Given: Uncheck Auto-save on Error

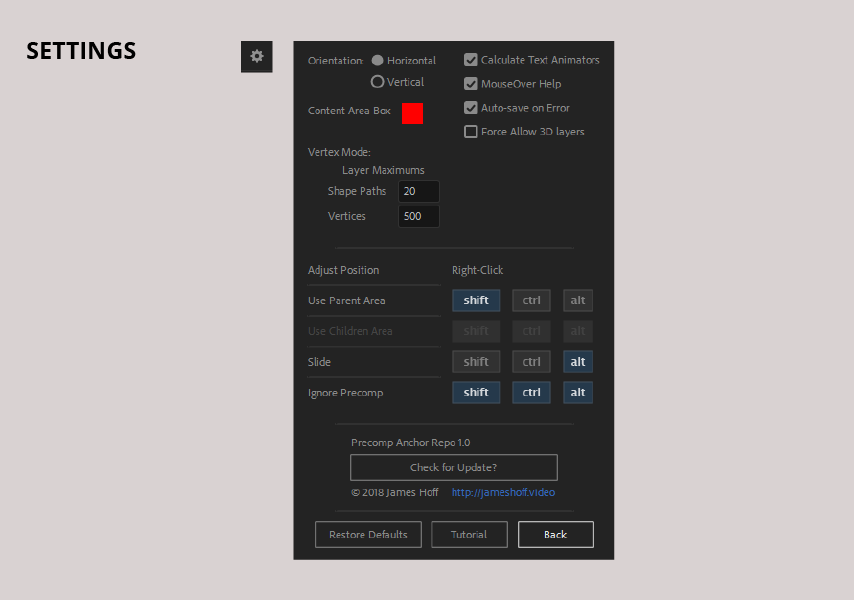Looking at the screenshot, I should tap(470, 107).
